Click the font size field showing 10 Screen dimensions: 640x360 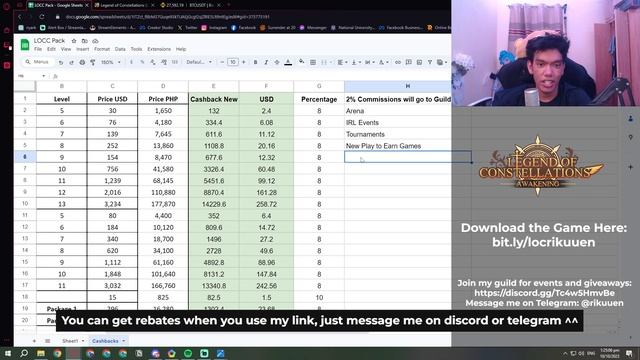click(233, 62)
